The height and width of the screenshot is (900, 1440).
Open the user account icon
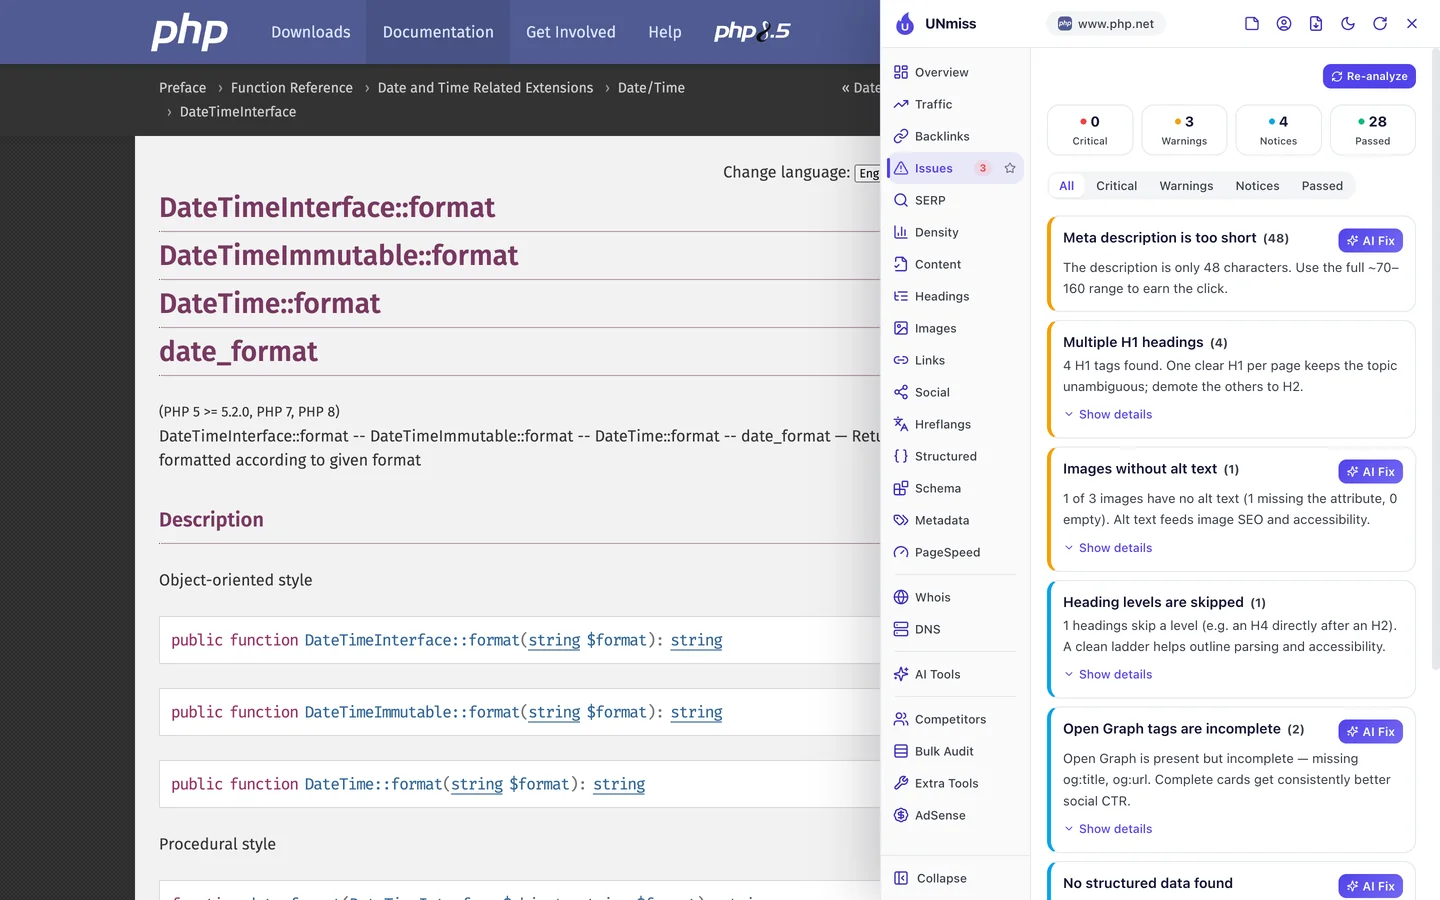(1284, 23)
